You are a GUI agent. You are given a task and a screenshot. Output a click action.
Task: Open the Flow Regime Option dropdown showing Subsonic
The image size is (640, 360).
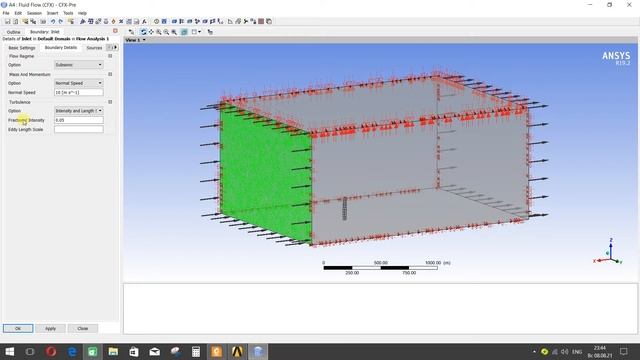79,65
